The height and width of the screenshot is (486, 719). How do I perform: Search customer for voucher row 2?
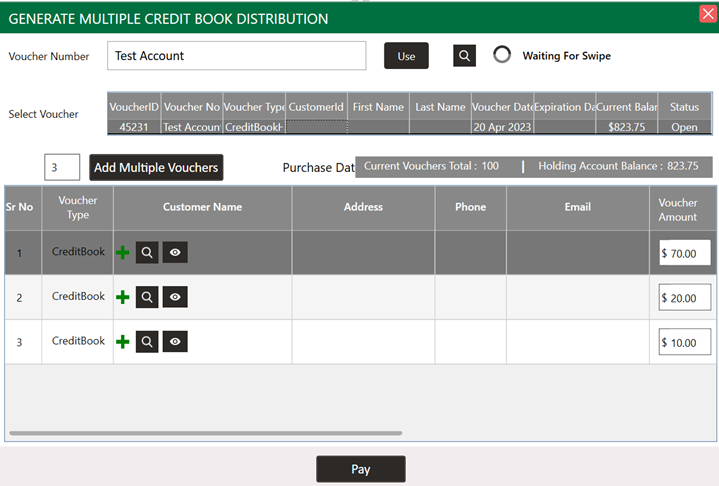[147, 297]
